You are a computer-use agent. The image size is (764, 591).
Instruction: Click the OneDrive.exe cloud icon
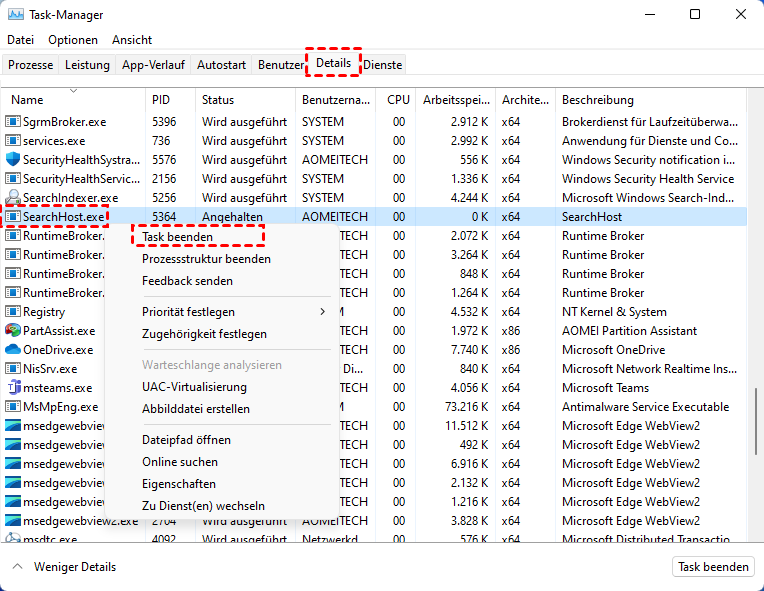[13, 350]
